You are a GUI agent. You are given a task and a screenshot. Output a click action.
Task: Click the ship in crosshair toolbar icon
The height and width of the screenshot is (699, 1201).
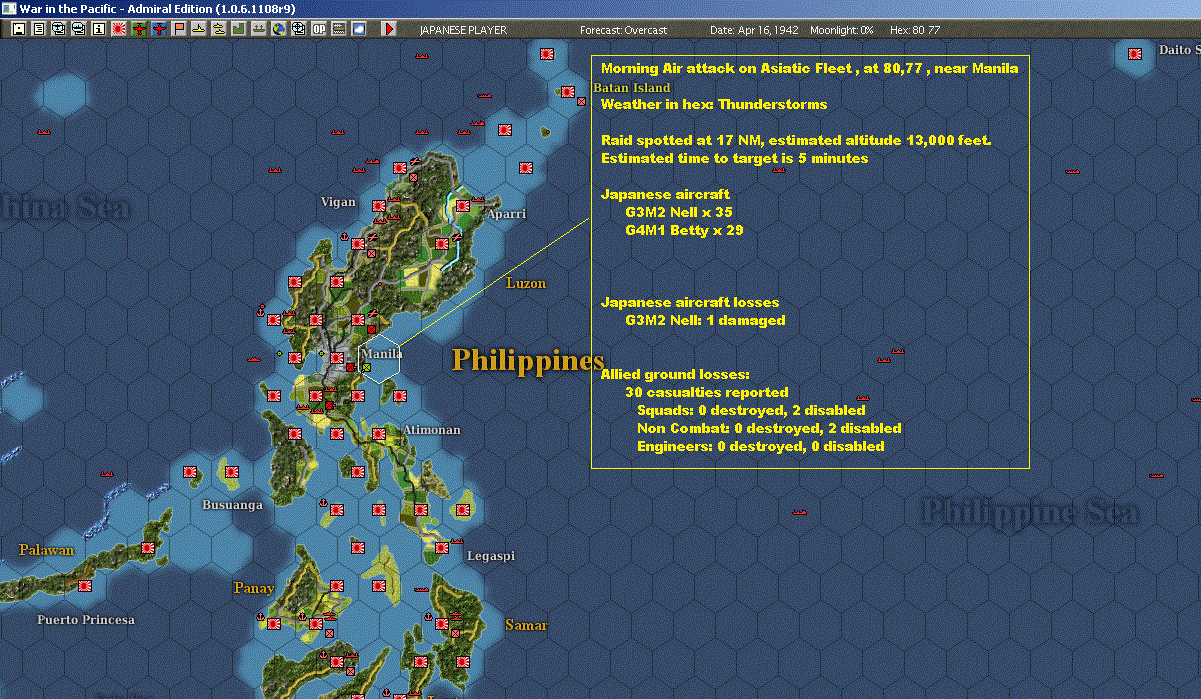298,29
